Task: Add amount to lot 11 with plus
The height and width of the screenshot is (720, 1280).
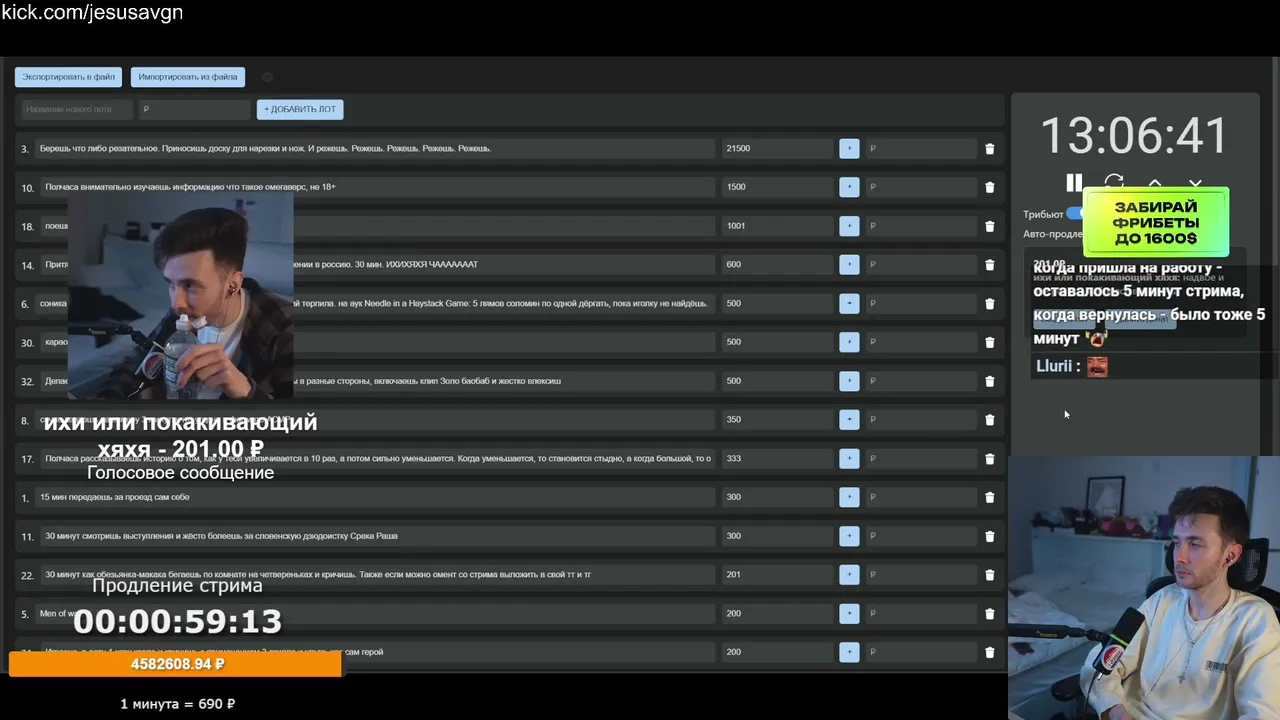Action: point(849,536)
